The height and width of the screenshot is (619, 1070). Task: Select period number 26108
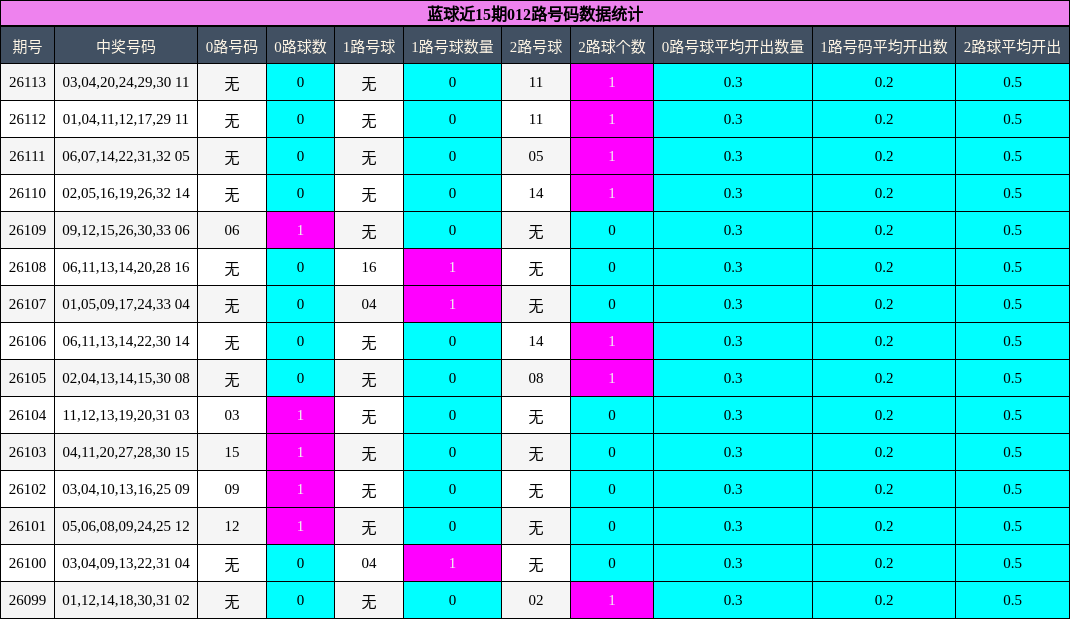tap(27, 267)
